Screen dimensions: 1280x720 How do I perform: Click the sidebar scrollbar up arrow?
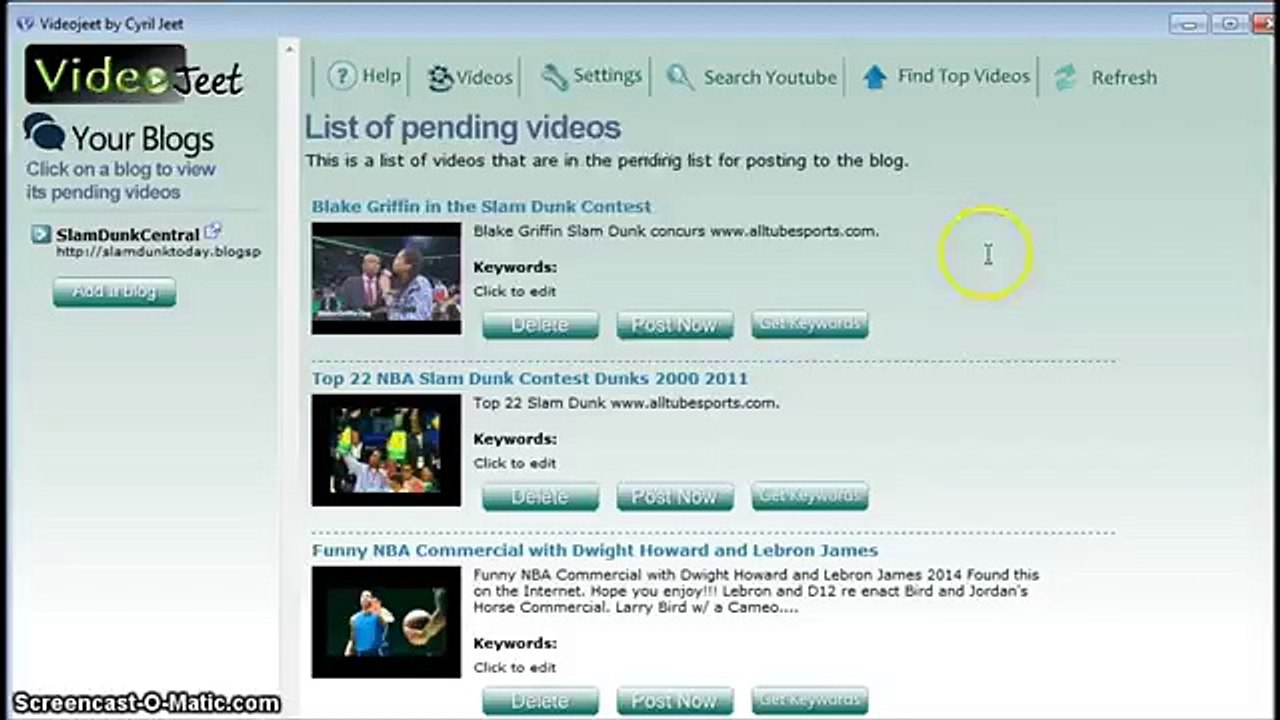coord(290,48)
